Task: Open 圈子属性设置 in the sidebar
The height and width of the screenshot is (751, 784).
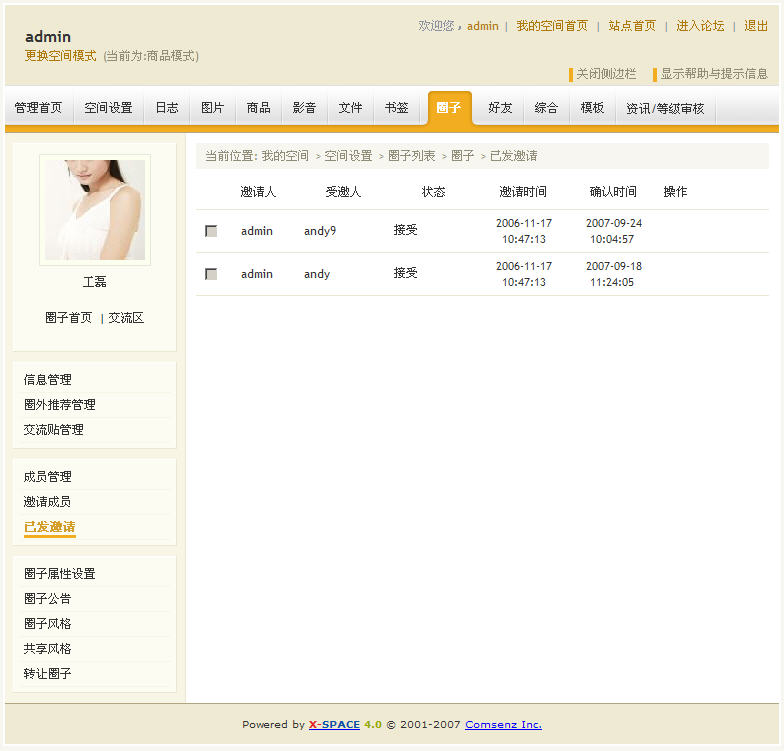Action: pyautogui.click(x=60, y=574)
